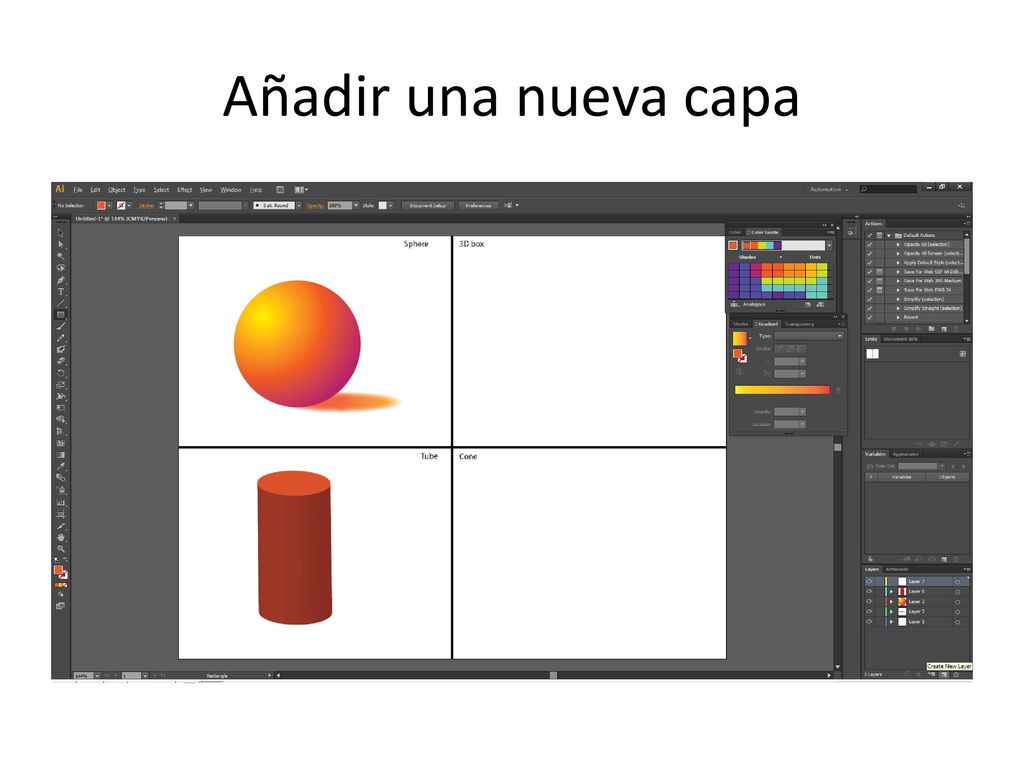This screenshot has width=1024, height=768.
Task: Open the Window menu
Action: (x=231, y=190)
